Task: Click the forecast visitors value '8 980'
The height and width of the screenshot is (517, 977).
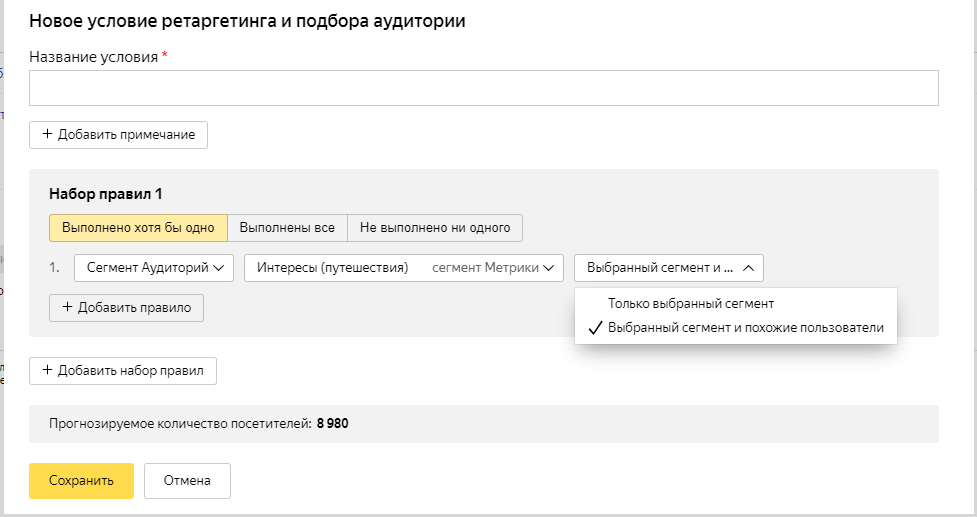Action: [x=333, y=424]
